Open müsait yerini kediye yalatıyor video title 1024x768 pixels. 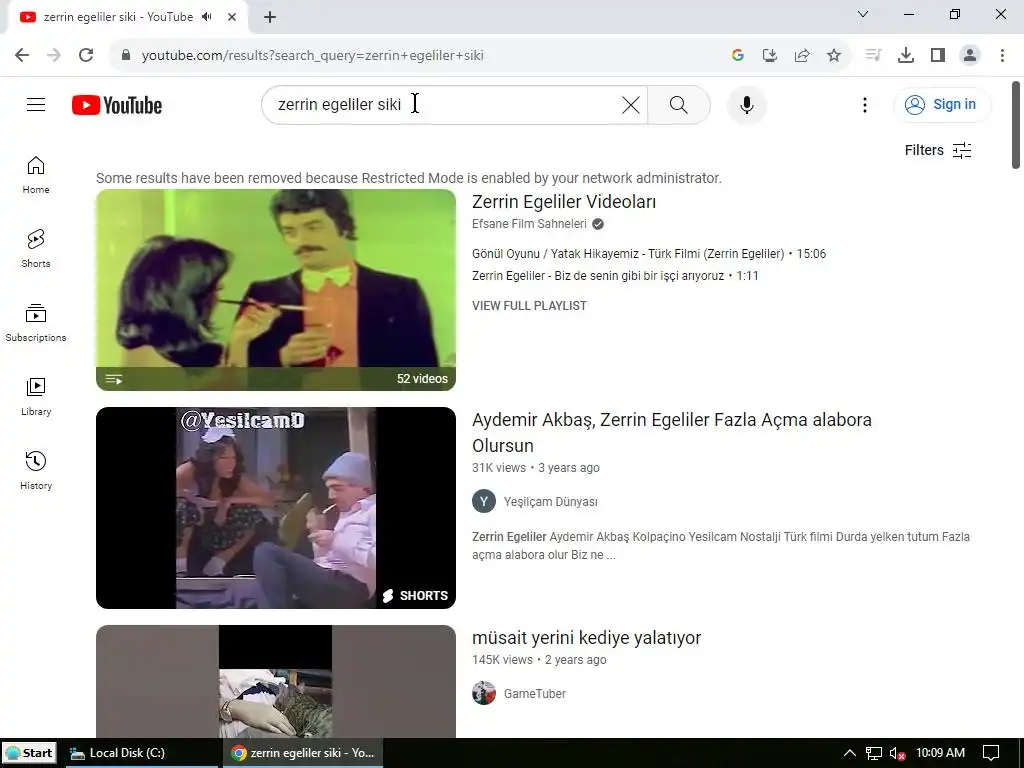(586, 637)
